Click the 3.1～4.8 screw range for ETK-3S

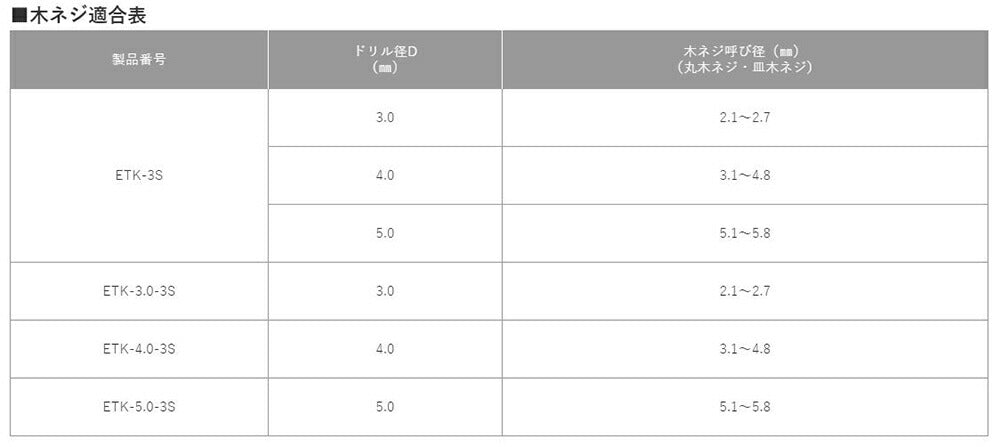(x=743, y=175)
